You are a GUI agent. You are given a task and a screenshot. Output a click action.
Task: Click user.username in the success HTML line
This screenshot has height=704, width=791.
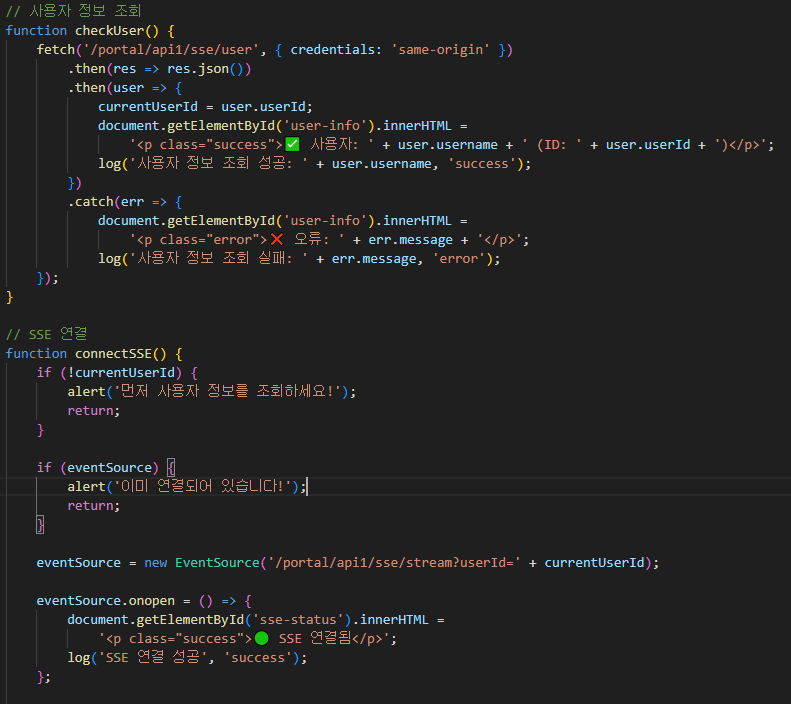click(448, 145)
